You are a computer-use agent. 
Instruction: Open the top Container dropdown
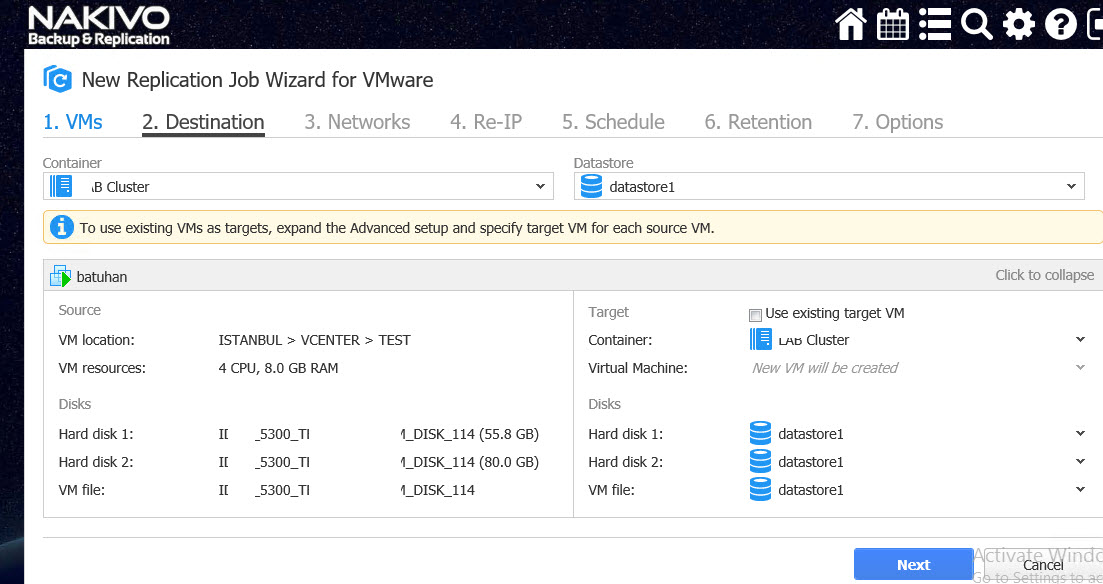(x=298, y=186)
